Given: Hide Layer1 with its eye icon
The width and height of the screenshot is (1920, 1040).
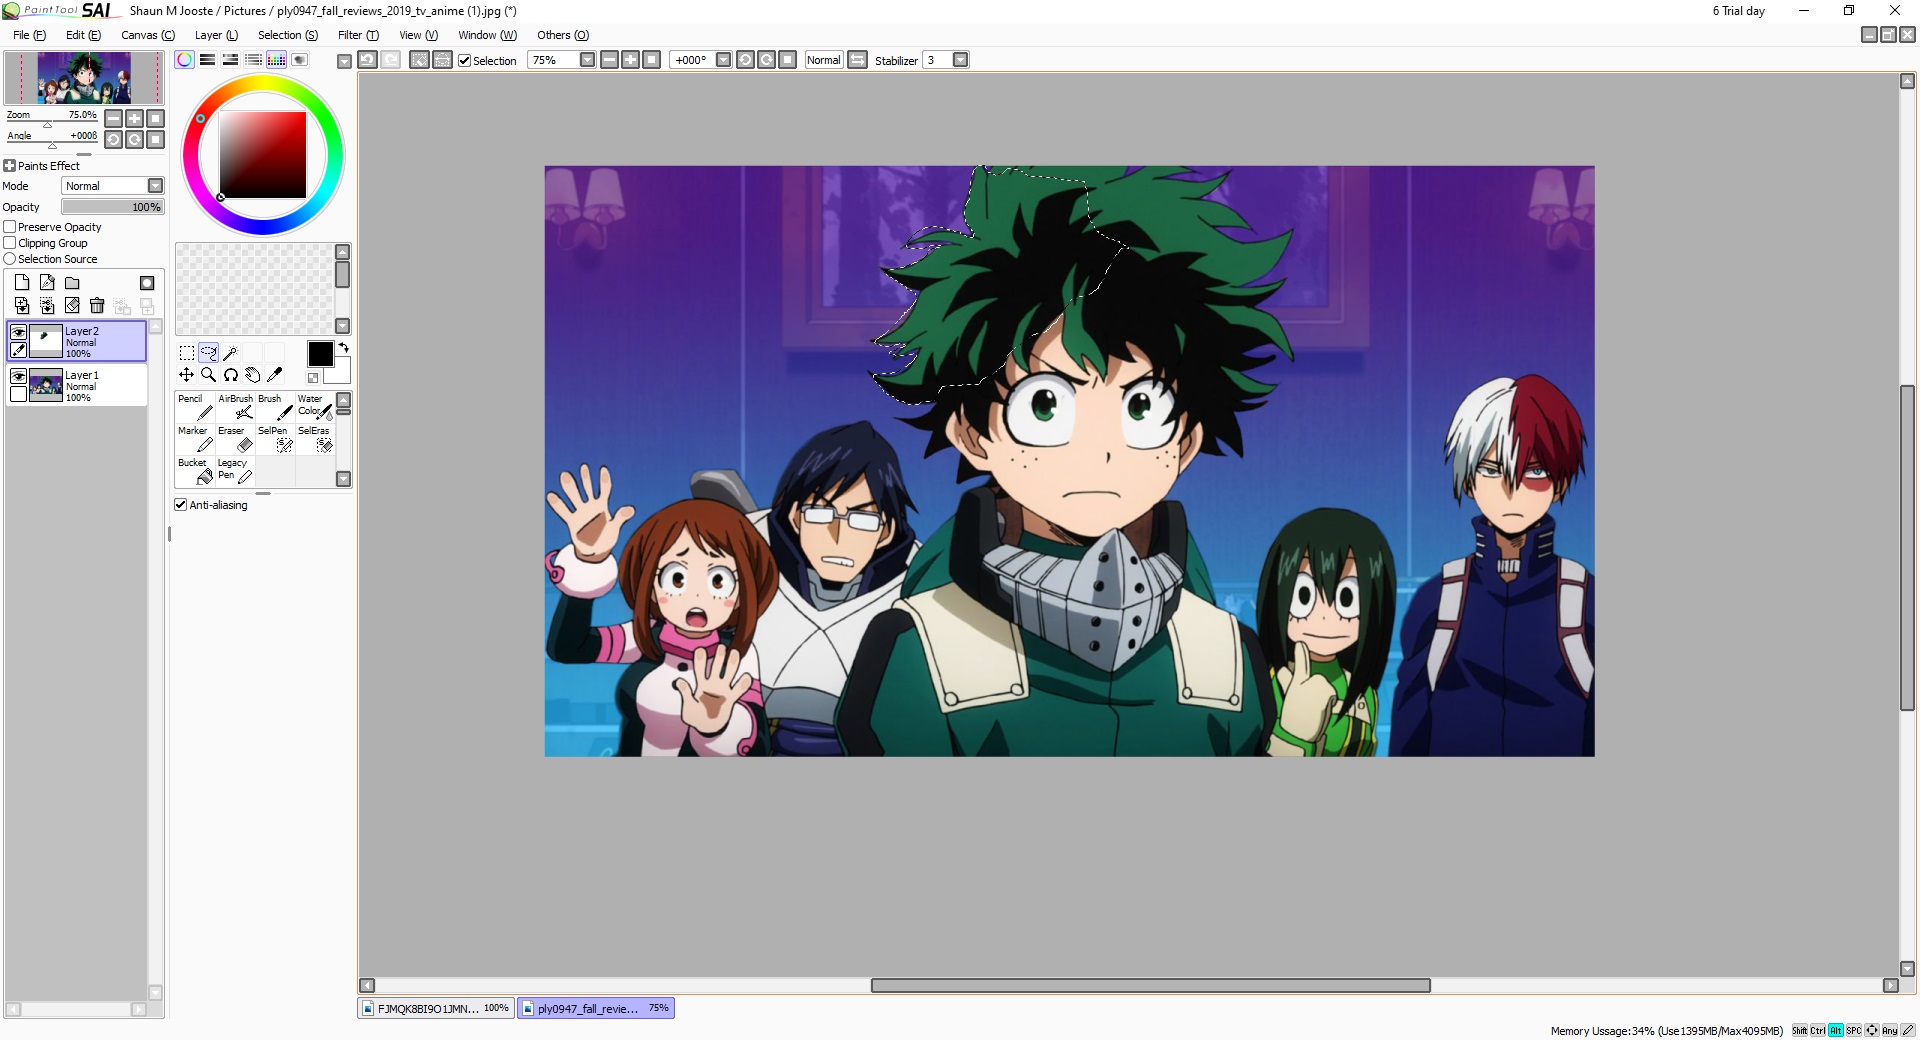Looking at the screenshot, I should click(18, 376).
